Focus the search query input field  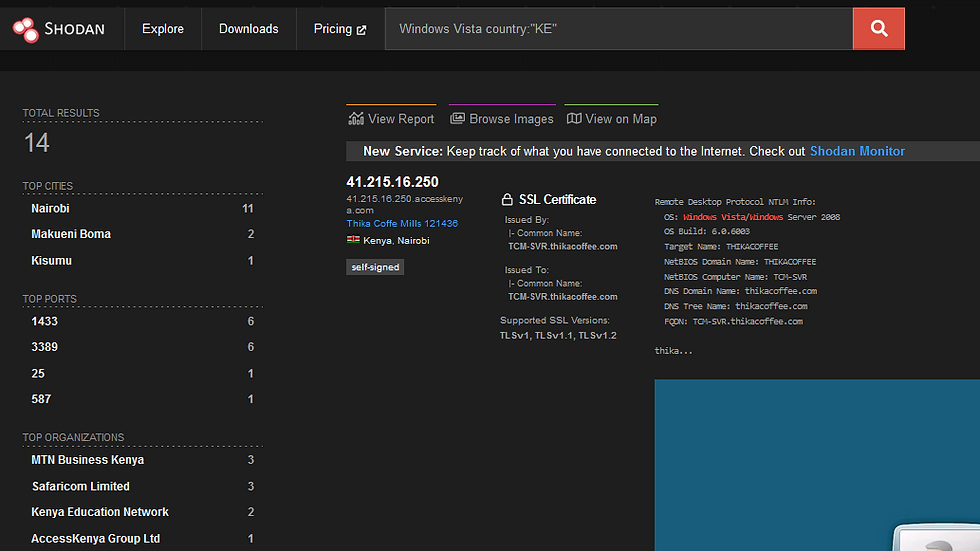pos(619,29)
